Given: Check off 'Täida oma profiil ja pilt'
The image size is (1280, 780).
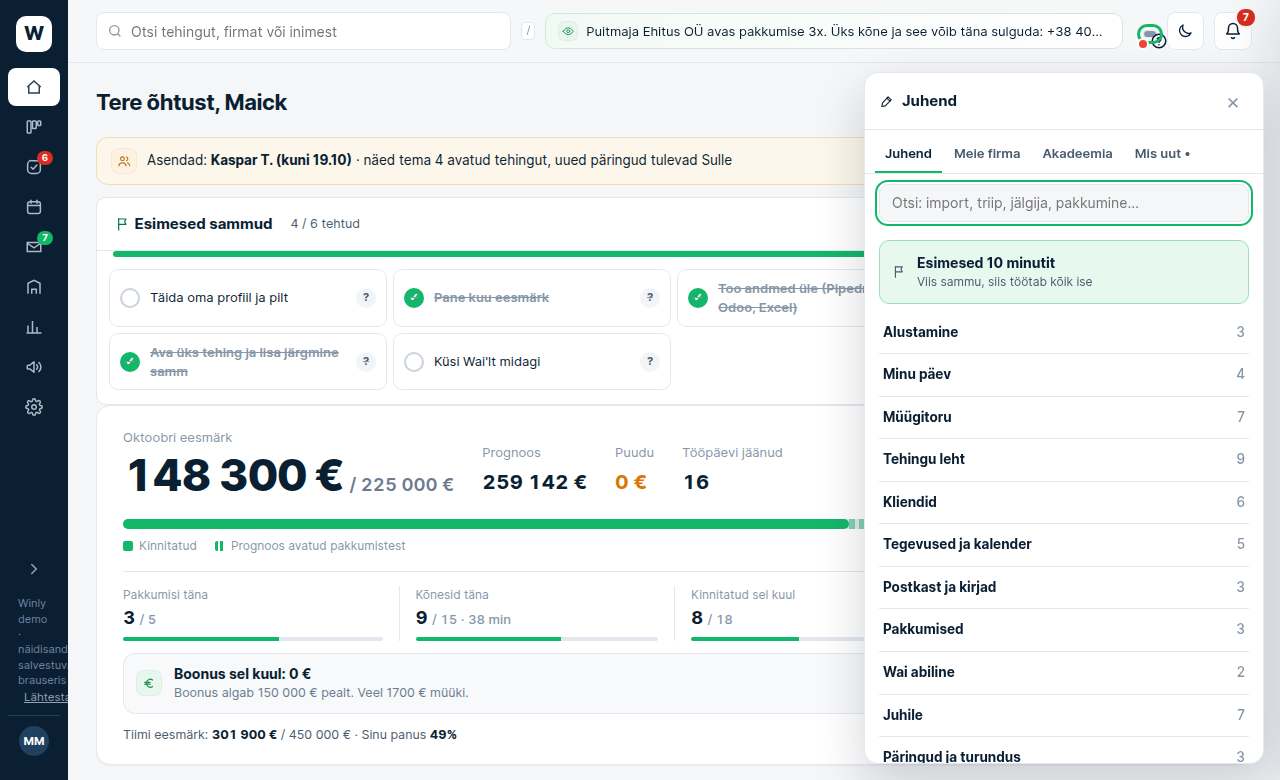Looking at the screenshot, I should point(130,298).
